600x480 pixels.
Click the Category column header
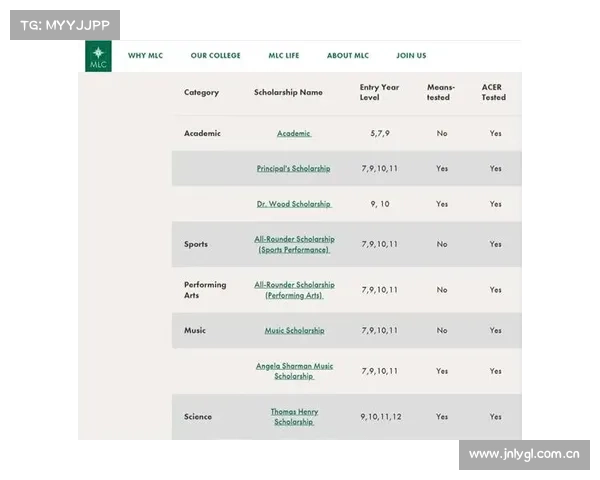pos(201,92)
